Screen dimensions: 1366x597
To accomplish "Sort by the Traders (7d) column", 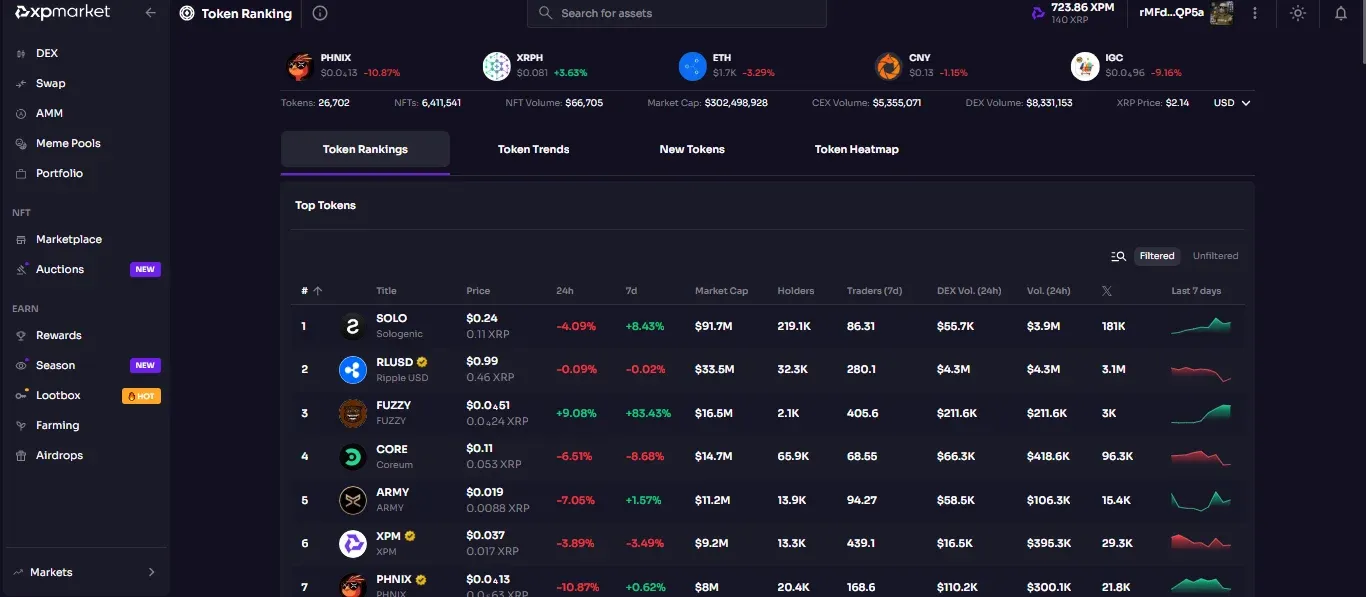I will click(x=874, y=291).
